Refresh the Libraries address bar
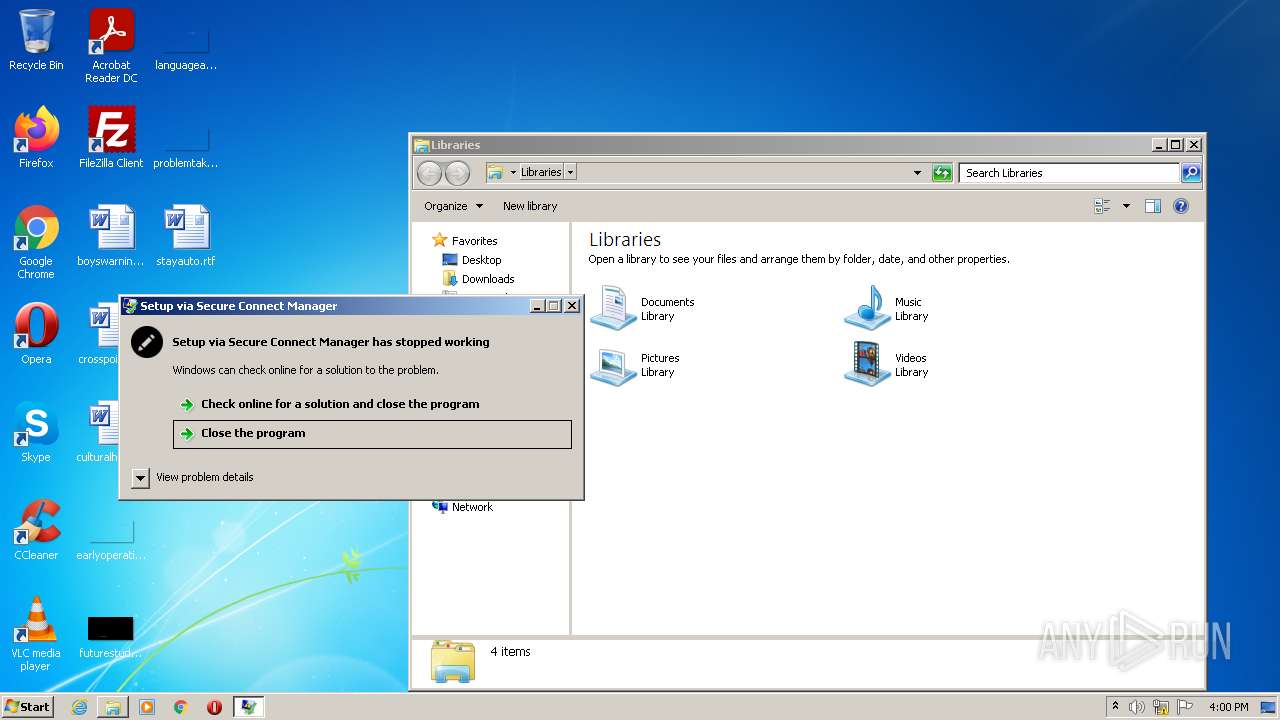Screen dimensions: 1280x720 click(942, 173)
